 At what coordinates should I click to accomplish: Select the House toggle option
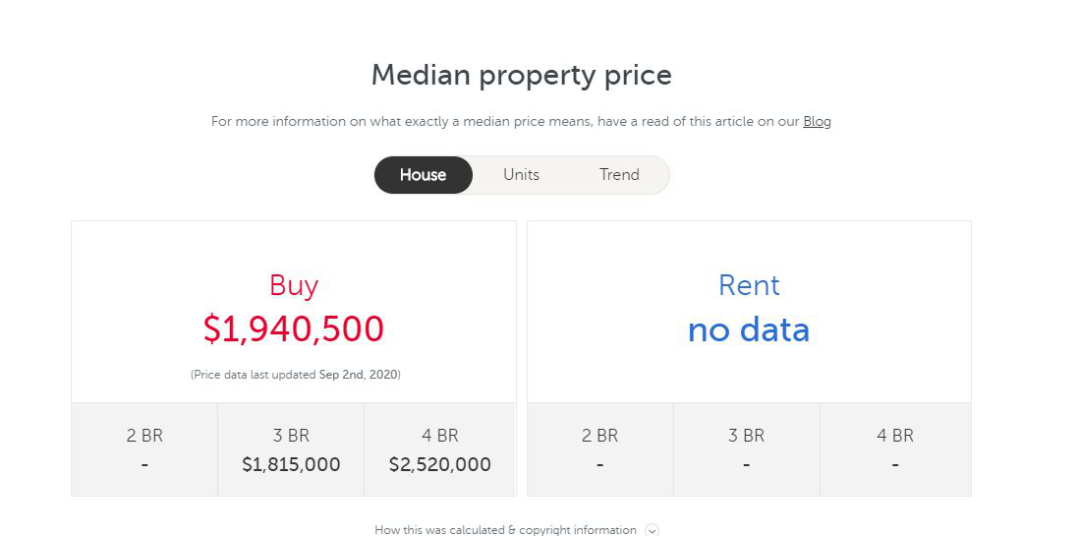(x=423, y=175)
